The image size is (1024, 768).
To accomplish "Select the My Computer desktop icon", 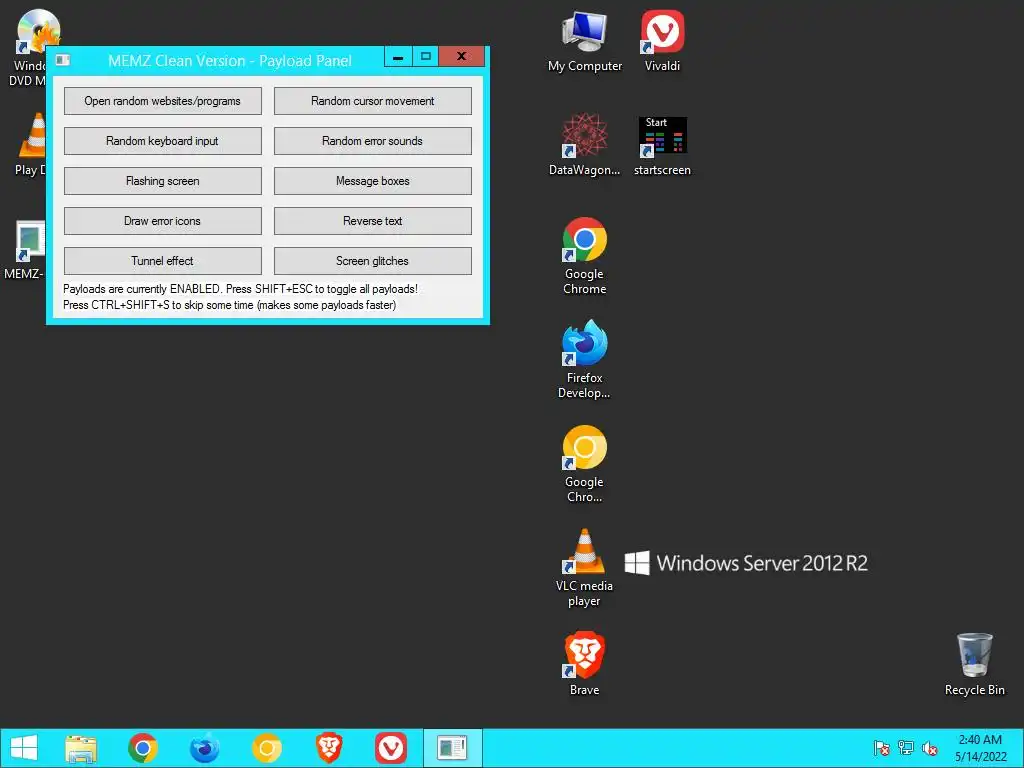I will coord(584,41).
